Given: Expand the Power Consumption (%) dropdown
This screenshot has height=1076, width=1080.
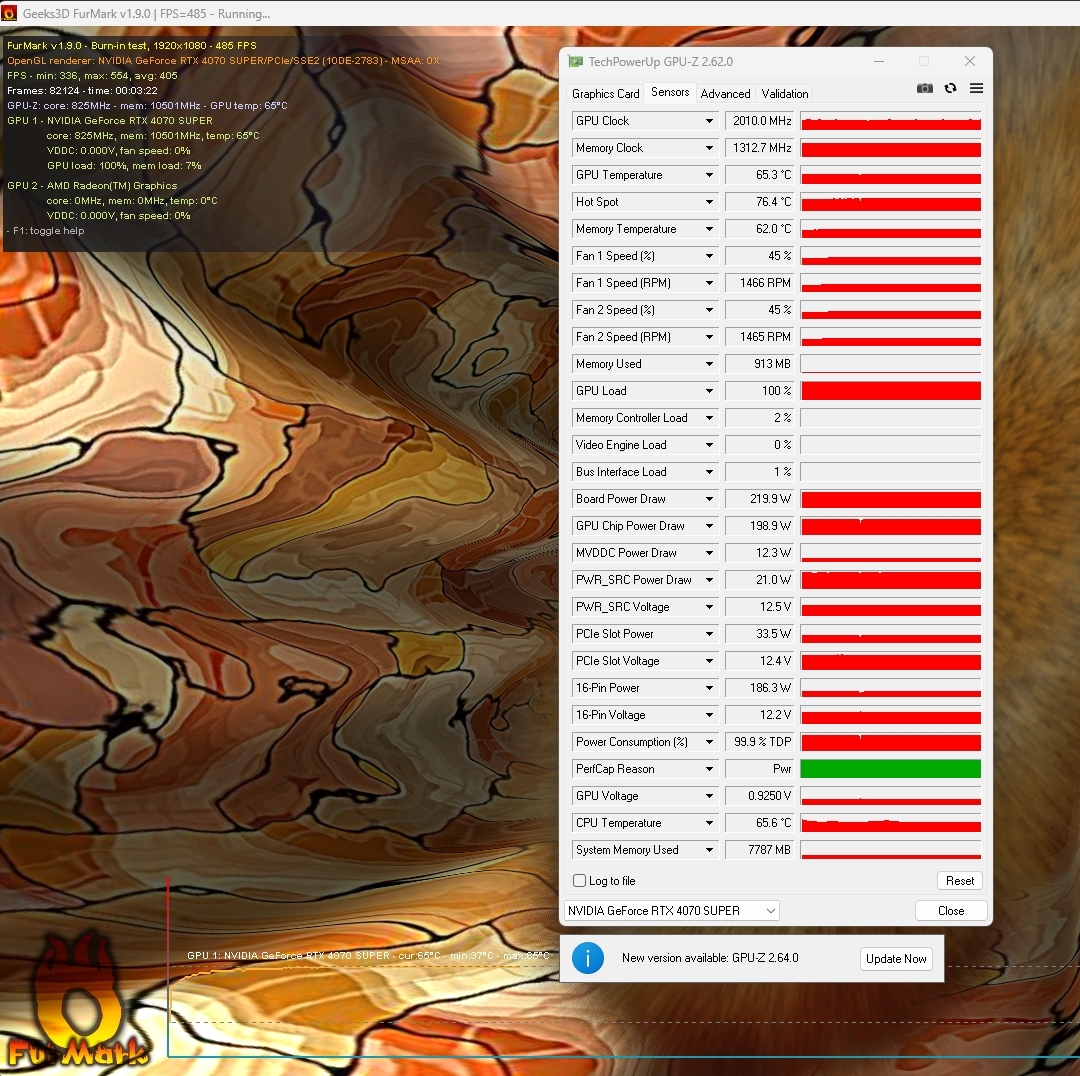Looking at the screenshot, I should coord(709,742).
